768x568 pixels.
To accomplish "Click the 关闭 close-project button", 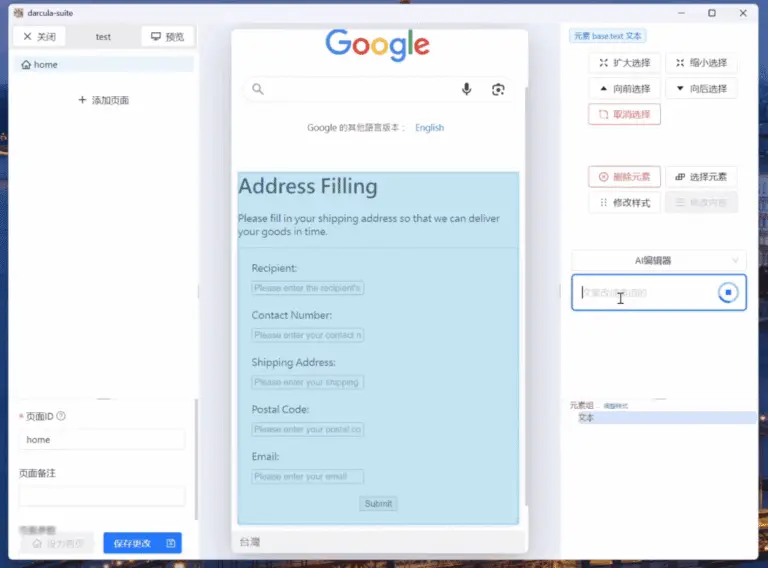I will 39,37.
